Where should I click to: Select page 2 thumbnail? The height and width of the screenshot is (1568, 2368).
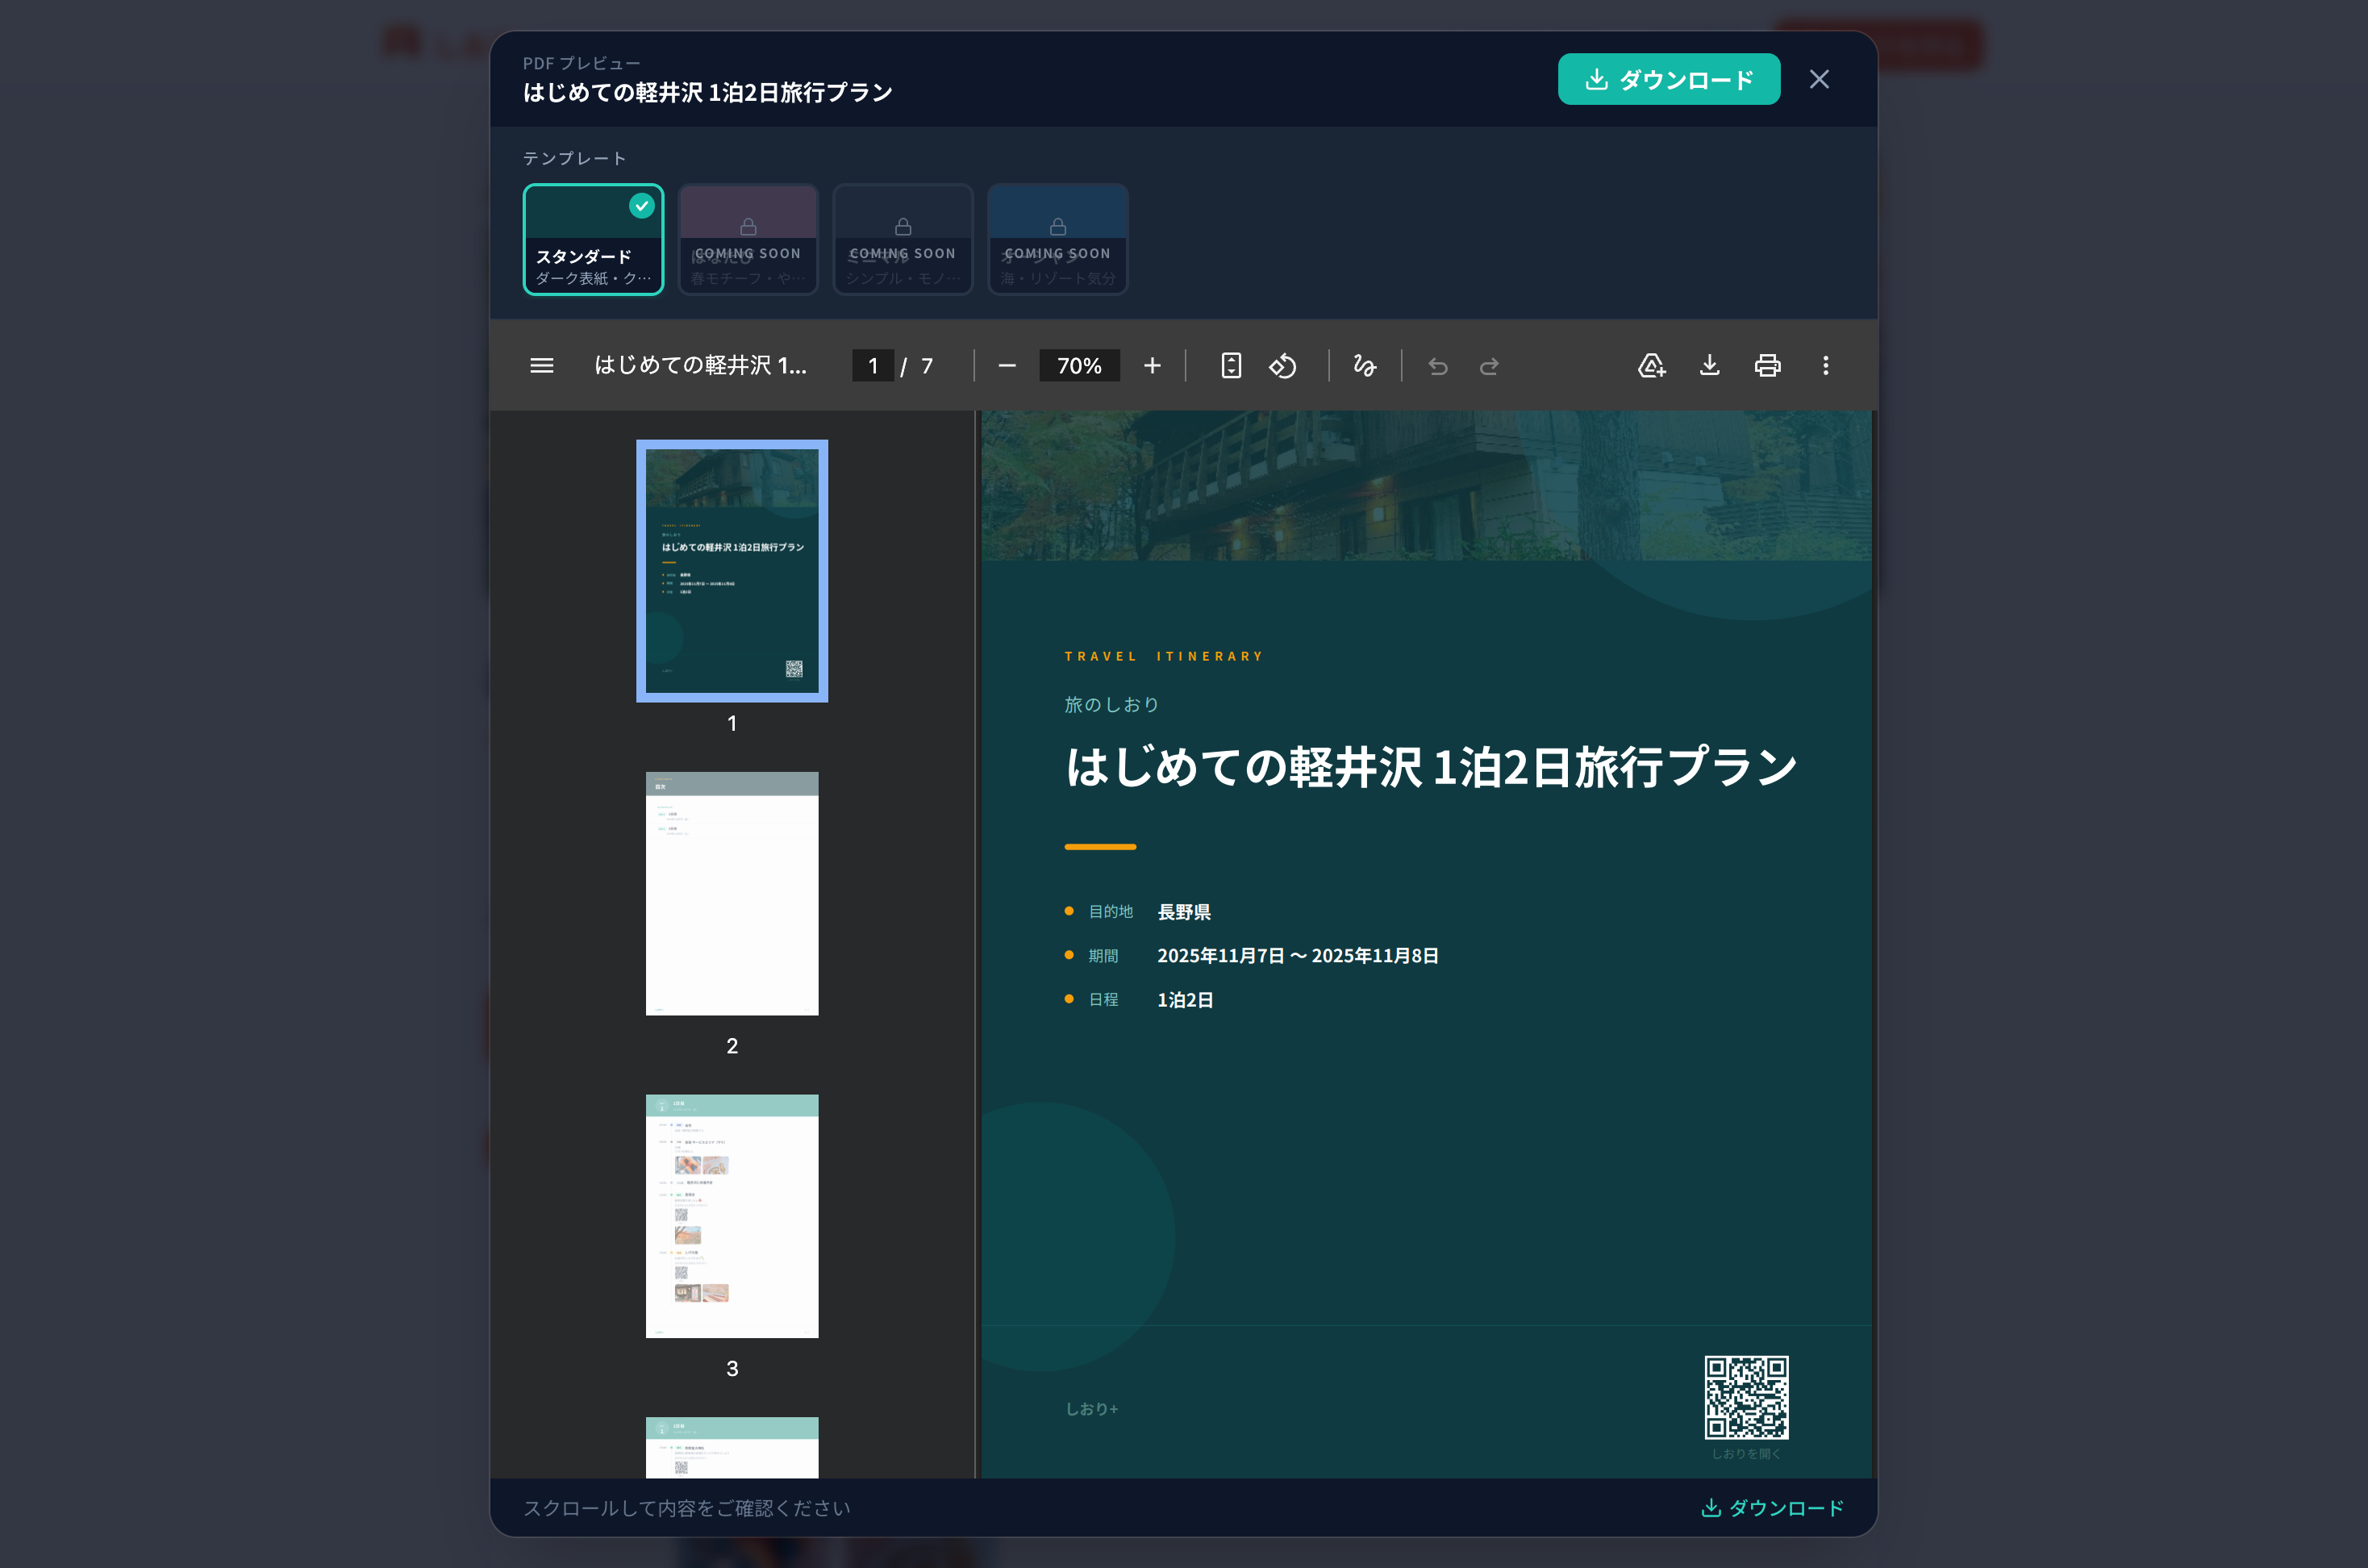732,893
